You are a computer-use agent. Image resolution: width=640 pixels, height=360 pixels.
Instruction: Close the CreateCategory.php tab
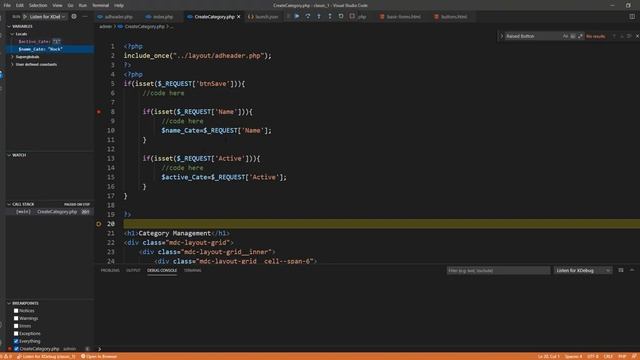239,17
